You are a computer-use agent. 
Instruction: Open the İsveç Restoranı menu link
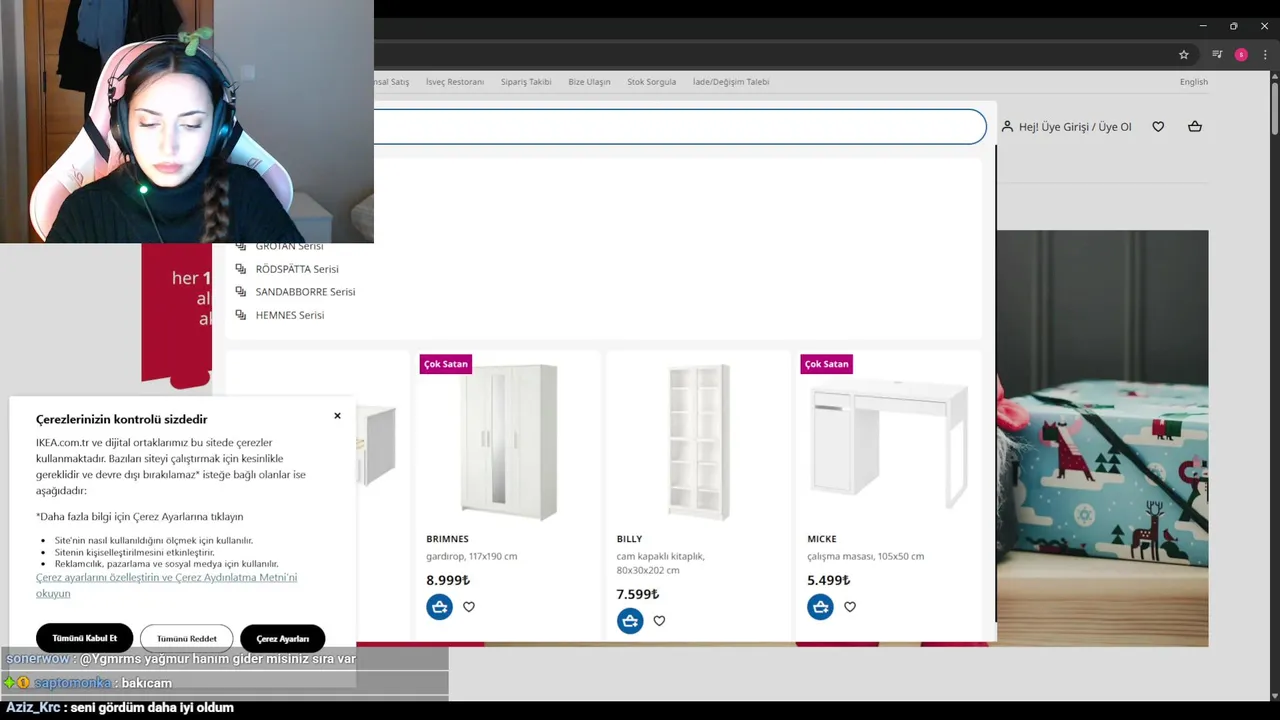[455, 82]
